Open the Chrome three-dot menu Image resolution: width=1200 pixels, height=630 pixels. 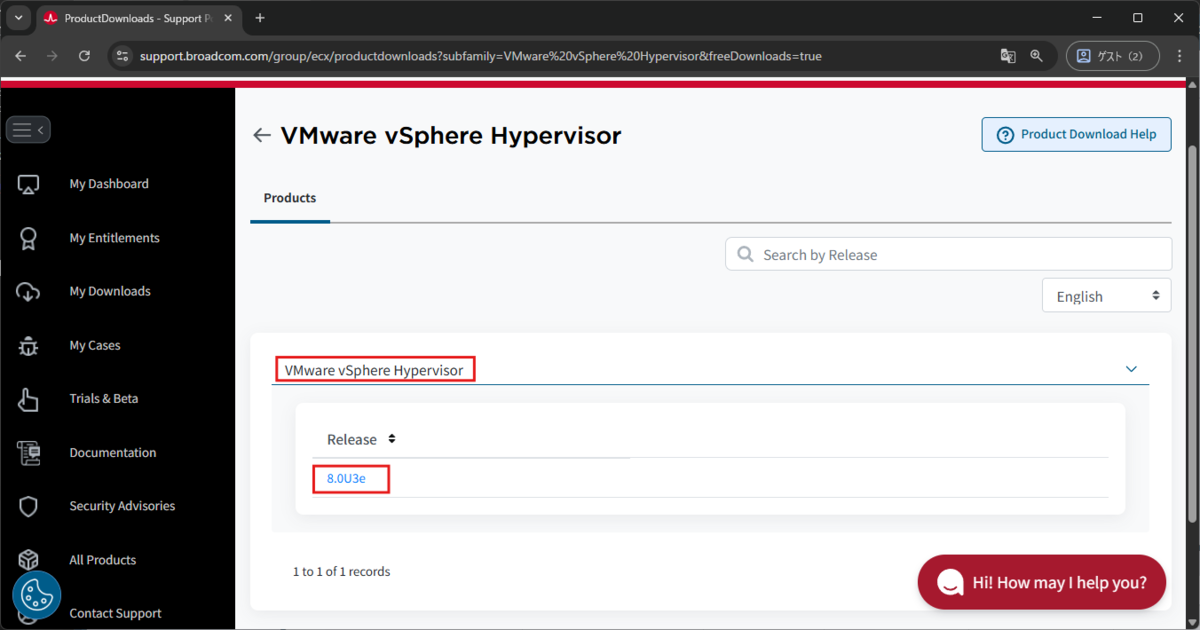click(x=1179, y=56)
